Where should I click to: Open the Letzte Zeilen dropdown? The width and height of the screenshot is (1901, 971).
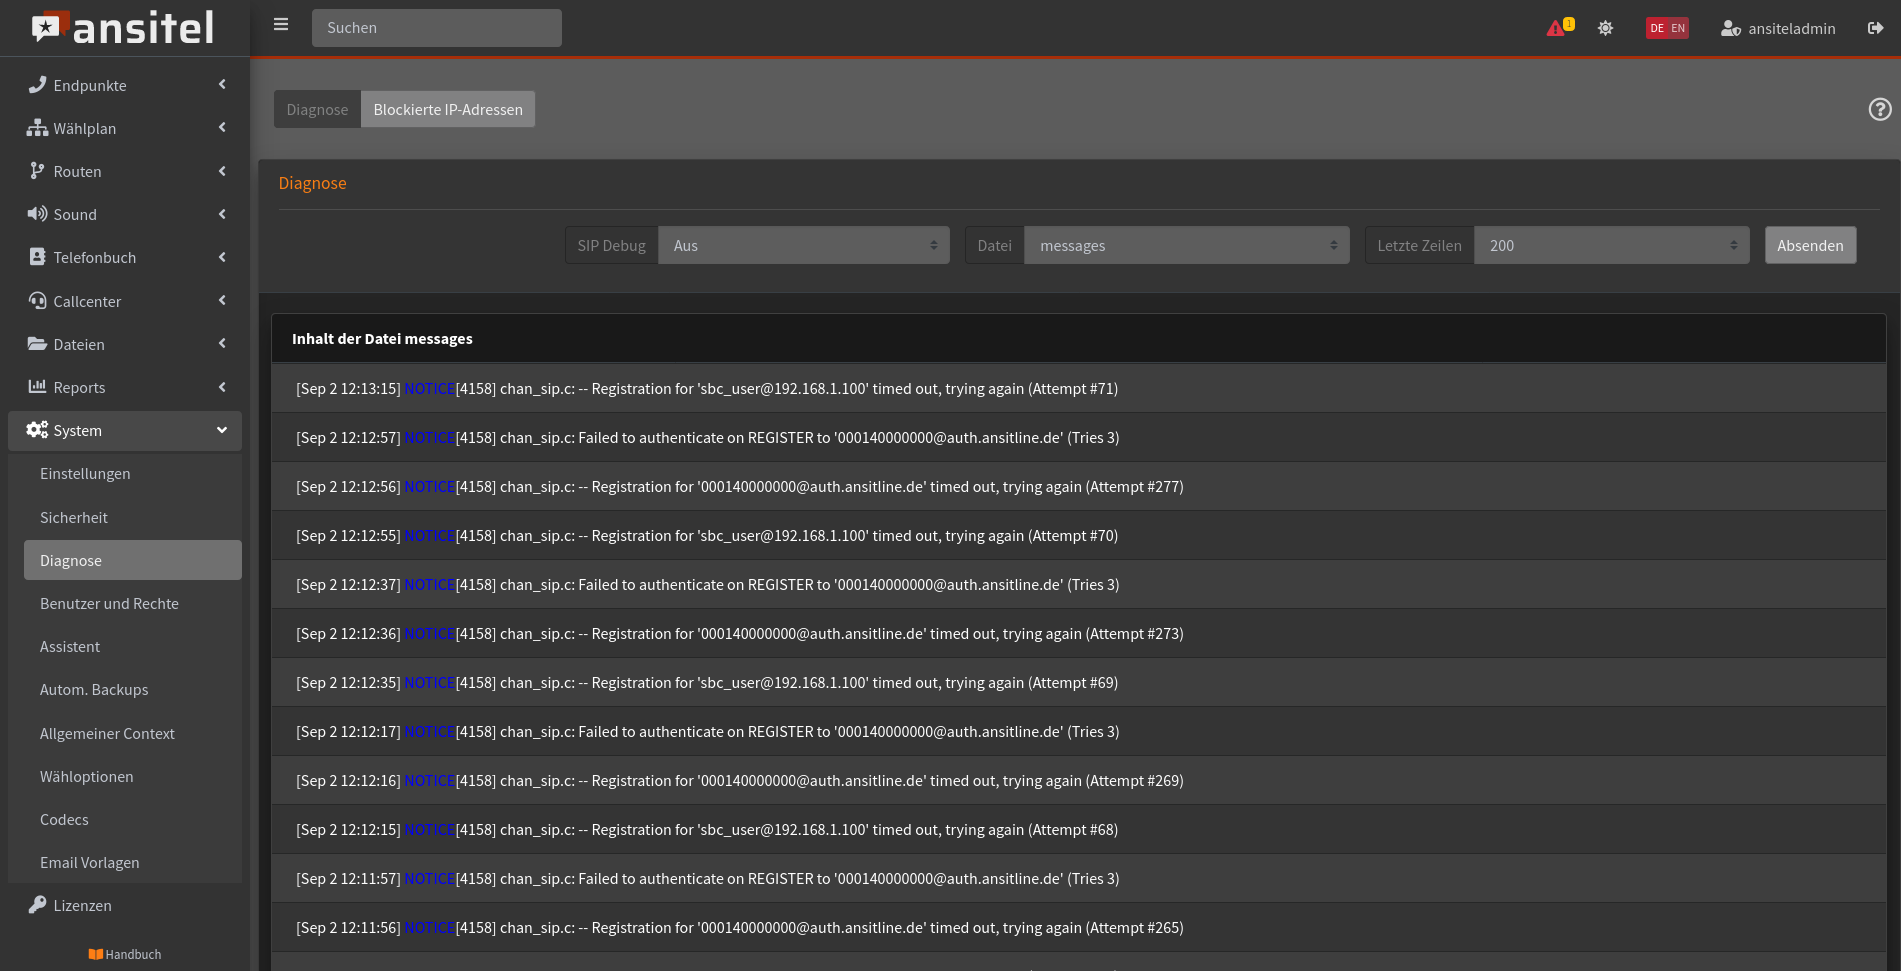coord(1611,245)
